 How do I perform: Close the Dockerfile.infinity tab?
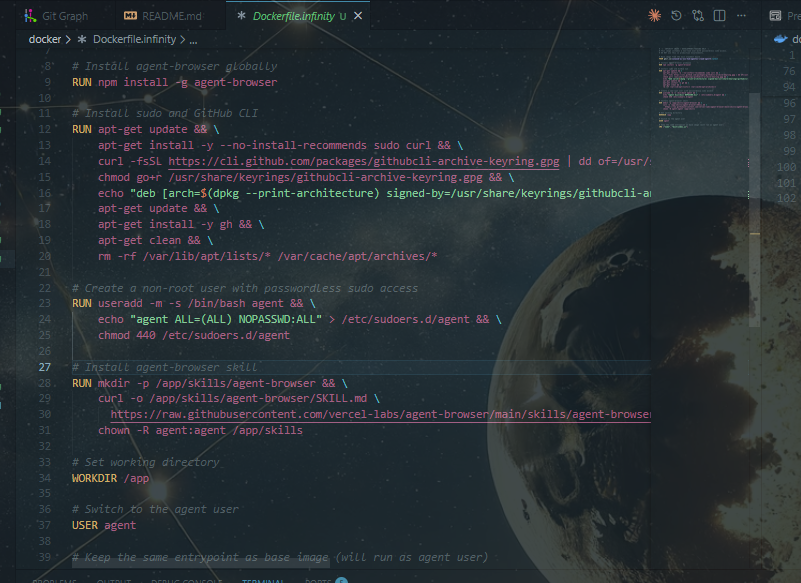point(359,16)
